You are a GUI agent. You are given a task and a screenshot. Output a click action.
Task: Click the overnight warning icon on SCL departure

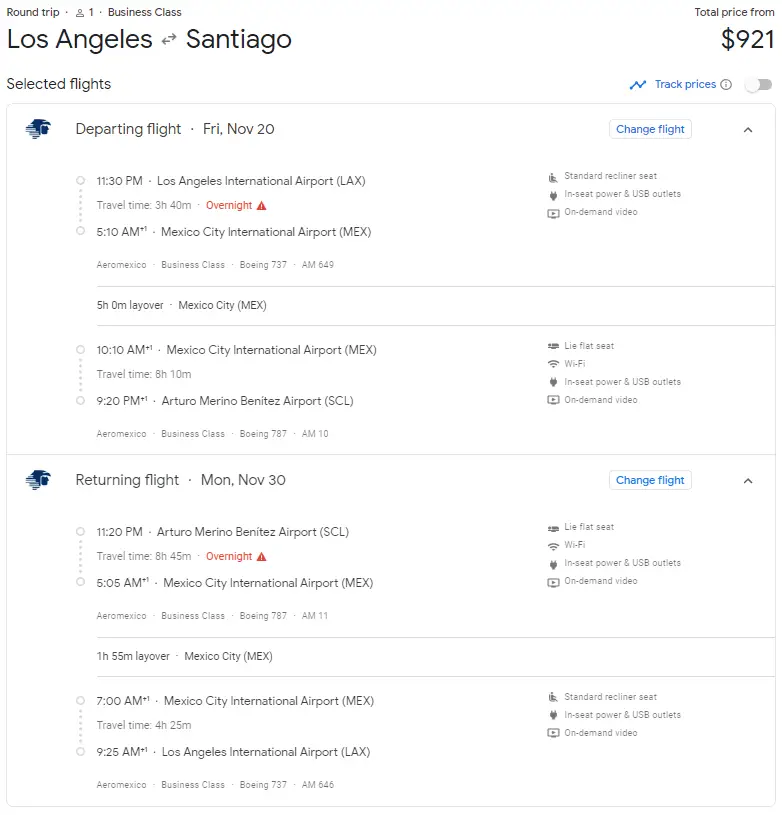coord(262,557)
